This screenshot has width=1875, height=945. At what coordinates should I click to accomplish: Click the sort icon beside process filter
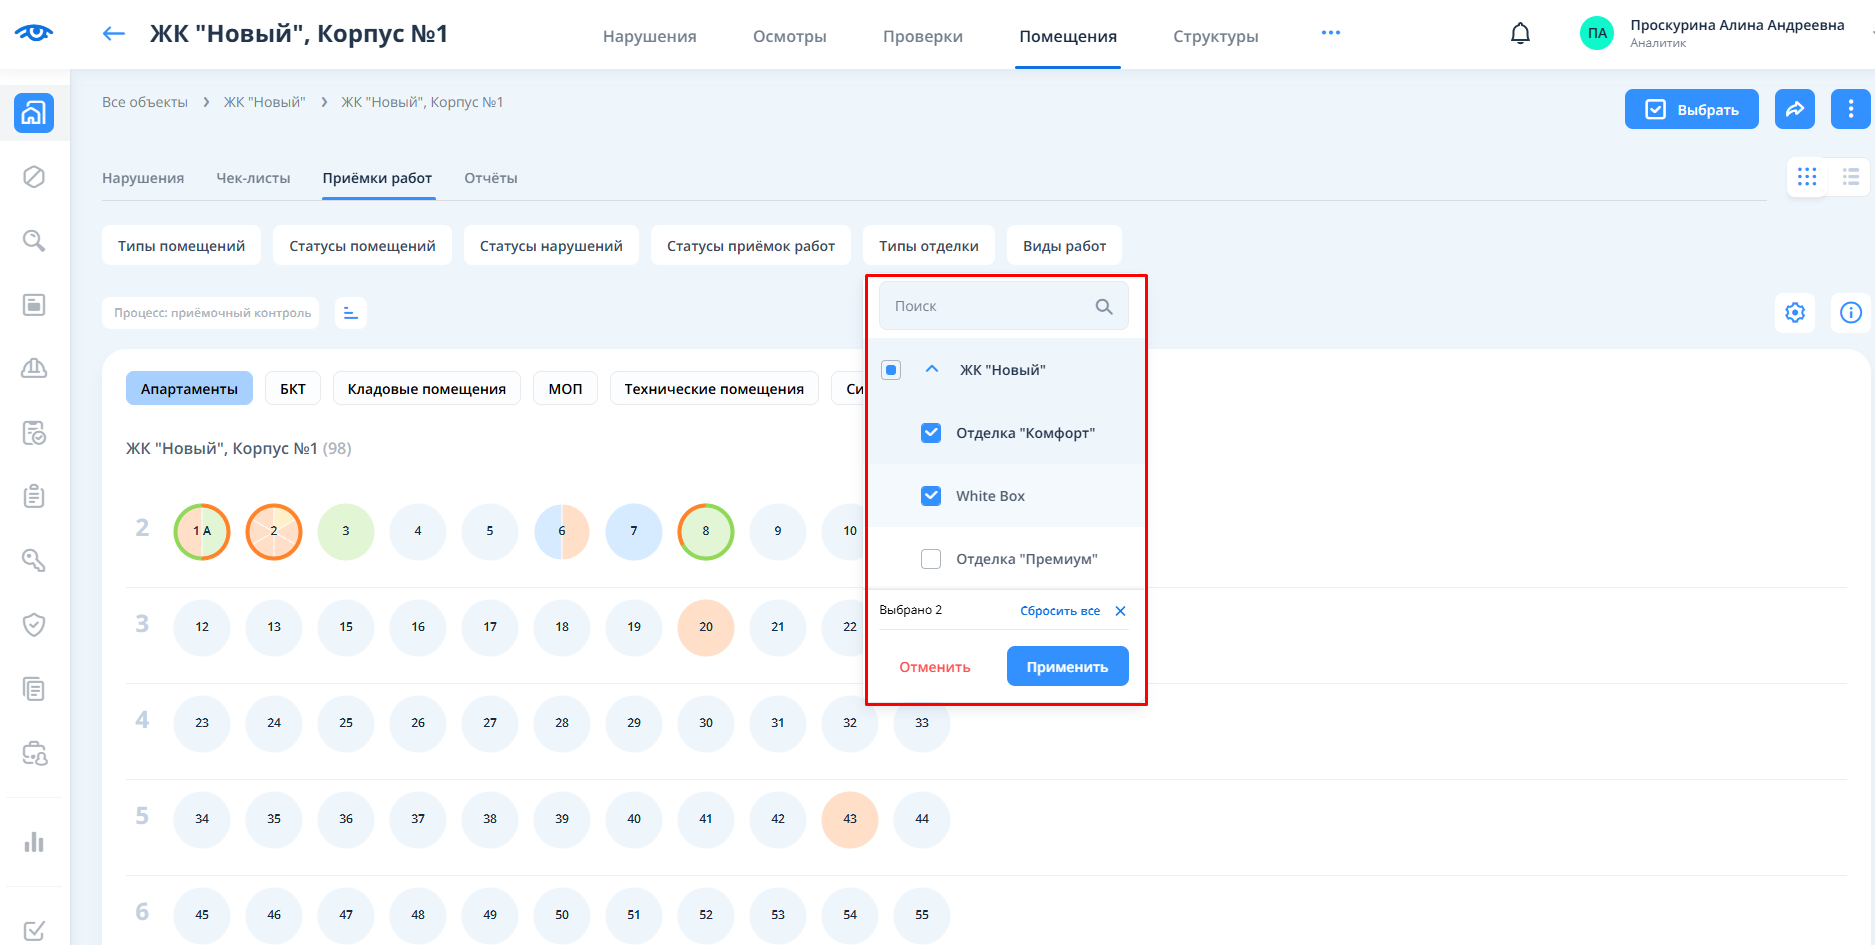(x=350, y=313)
